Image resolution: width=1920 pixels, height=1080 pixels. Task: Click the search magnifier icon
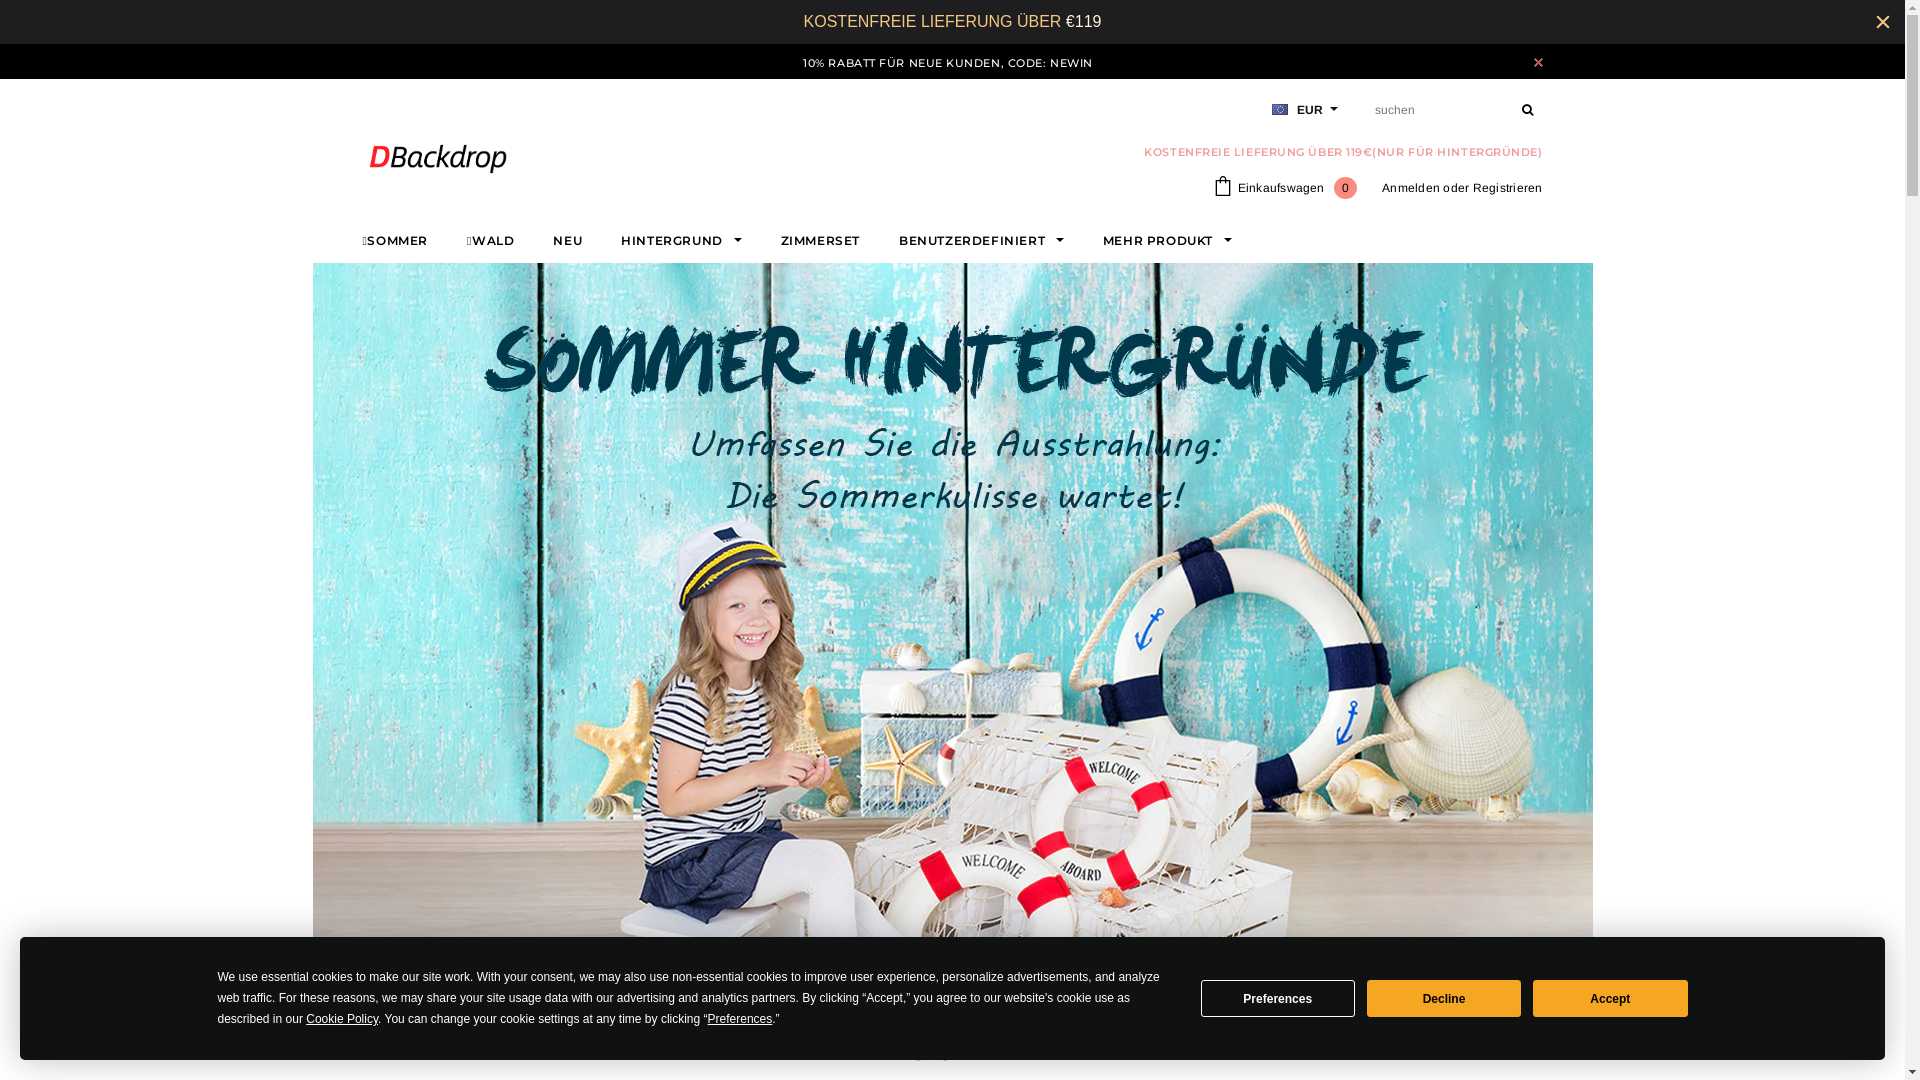pyautogui.click(x=1527, y=109)
